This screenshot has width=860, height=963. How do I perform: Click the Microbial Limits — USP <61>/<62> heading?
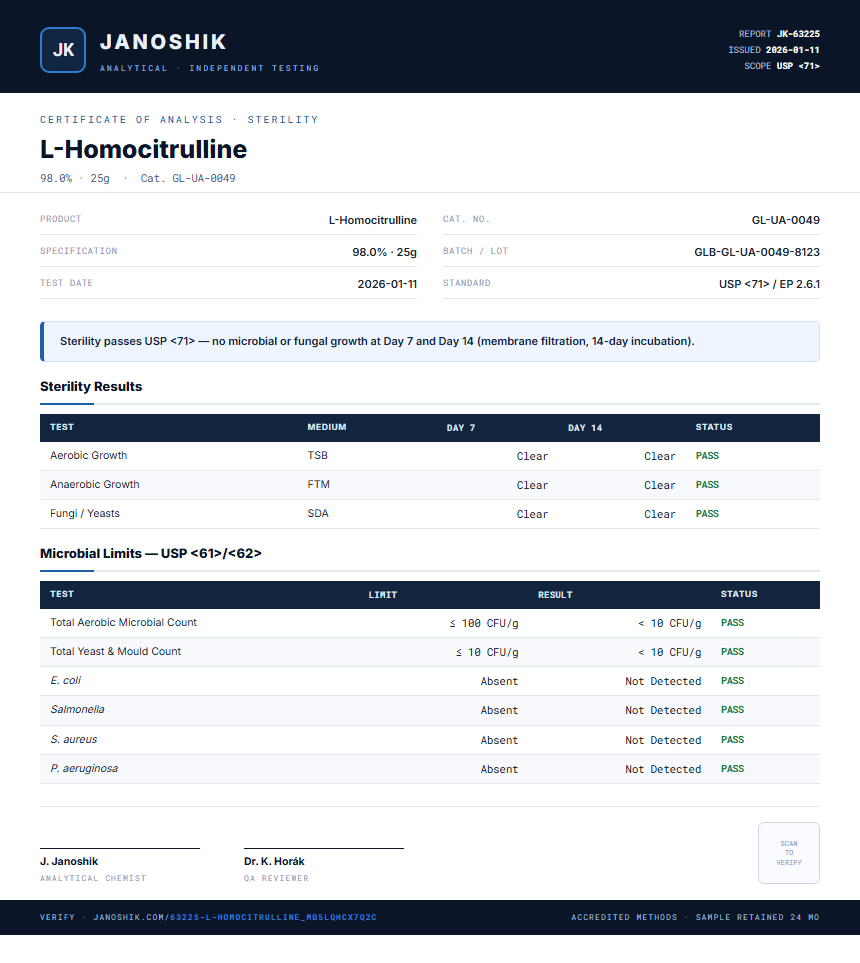pos(150,553)
